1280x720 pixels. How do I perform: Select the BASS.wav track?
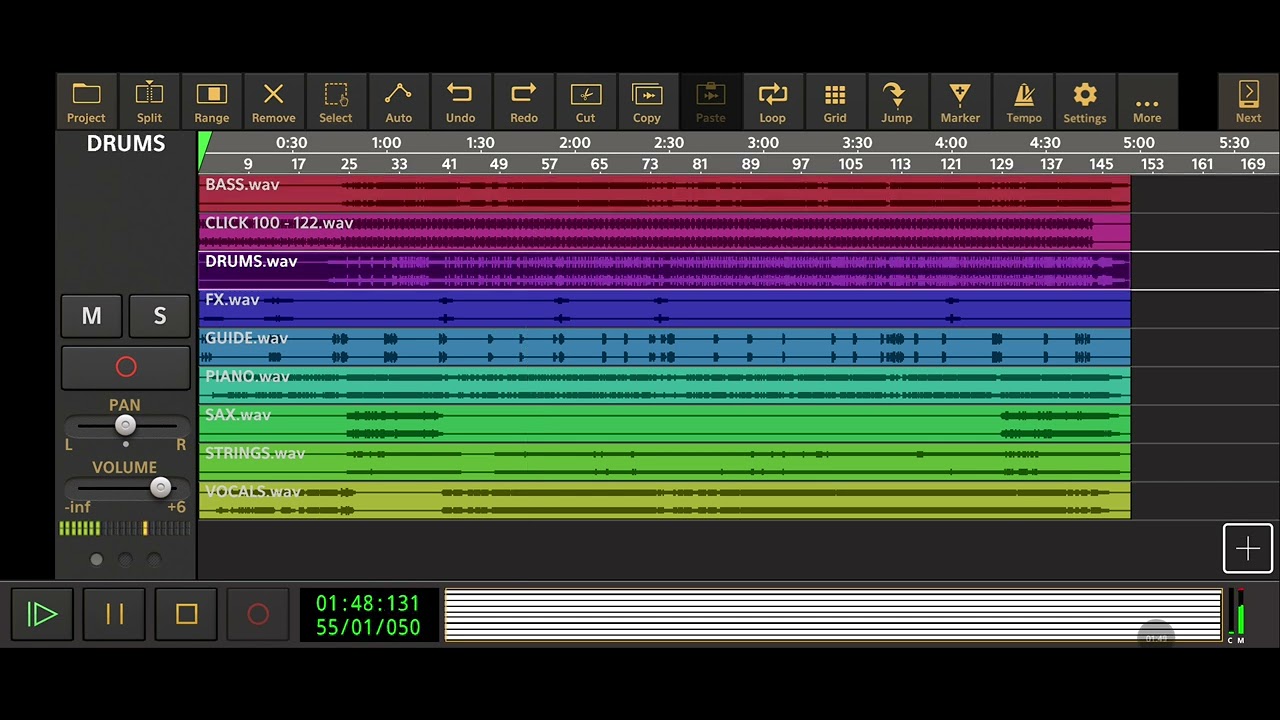tap(664, 194)
